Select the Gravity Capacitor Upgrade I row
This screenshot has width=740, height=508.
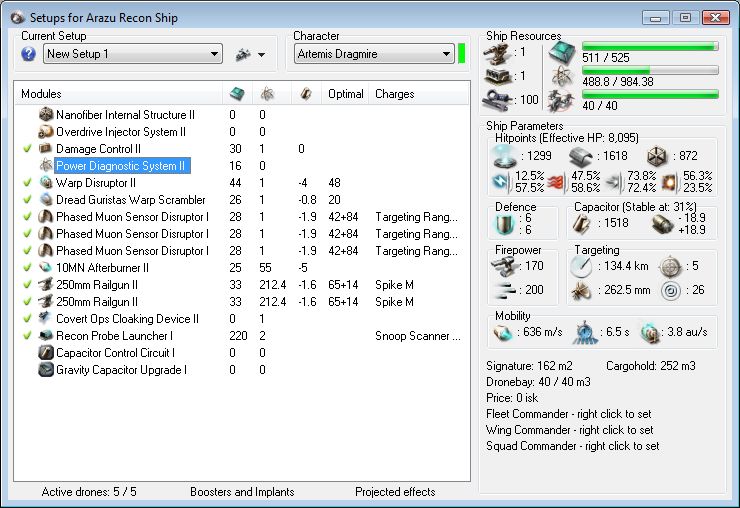[242, 369]
